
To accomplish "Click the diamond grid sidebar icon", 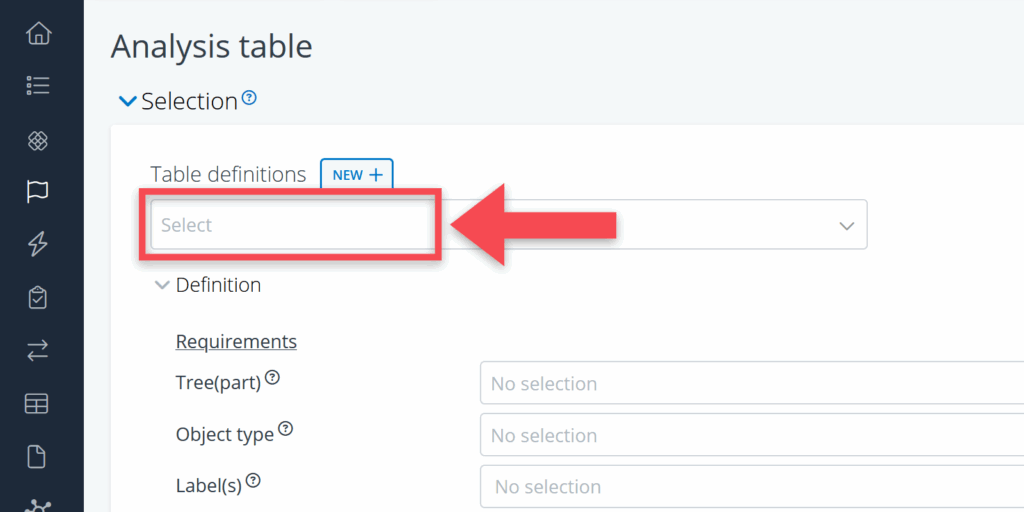I will (x=38, y=139).
